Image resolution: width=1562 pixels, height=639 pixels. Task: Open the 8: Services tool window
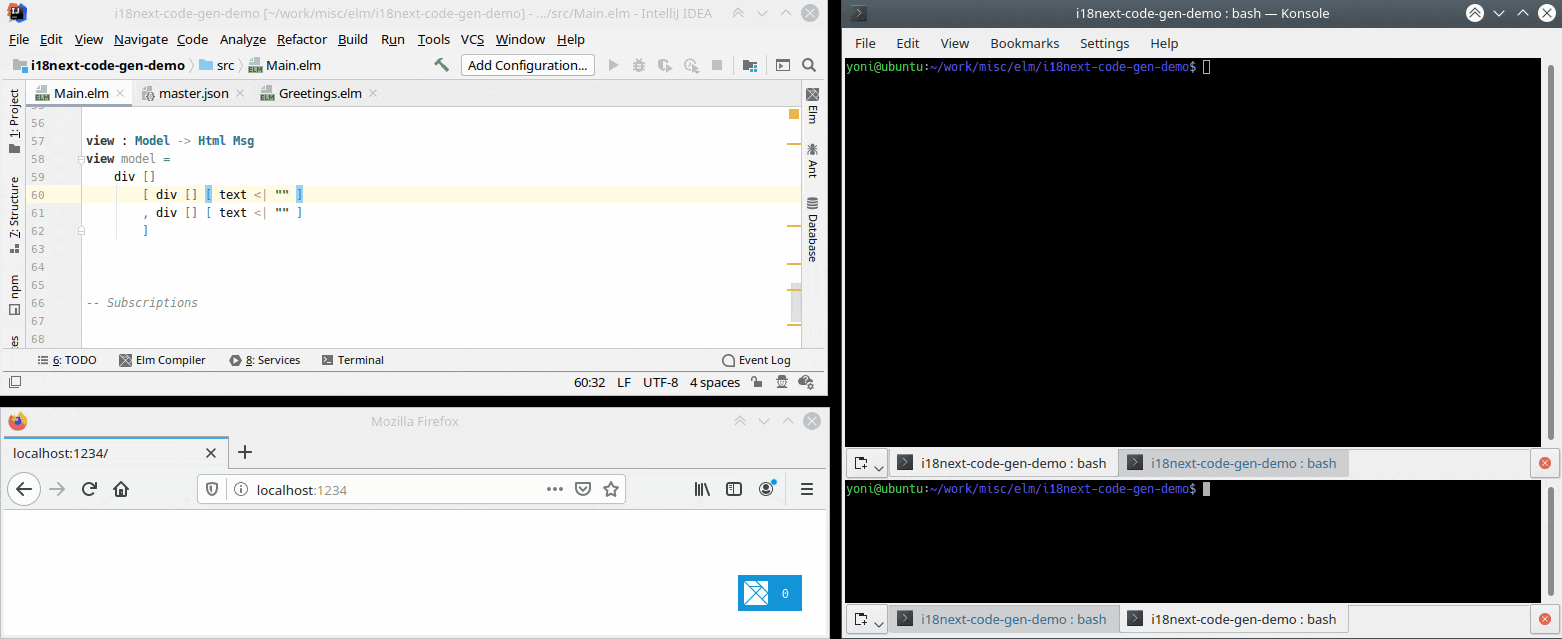tap(265, 360)
